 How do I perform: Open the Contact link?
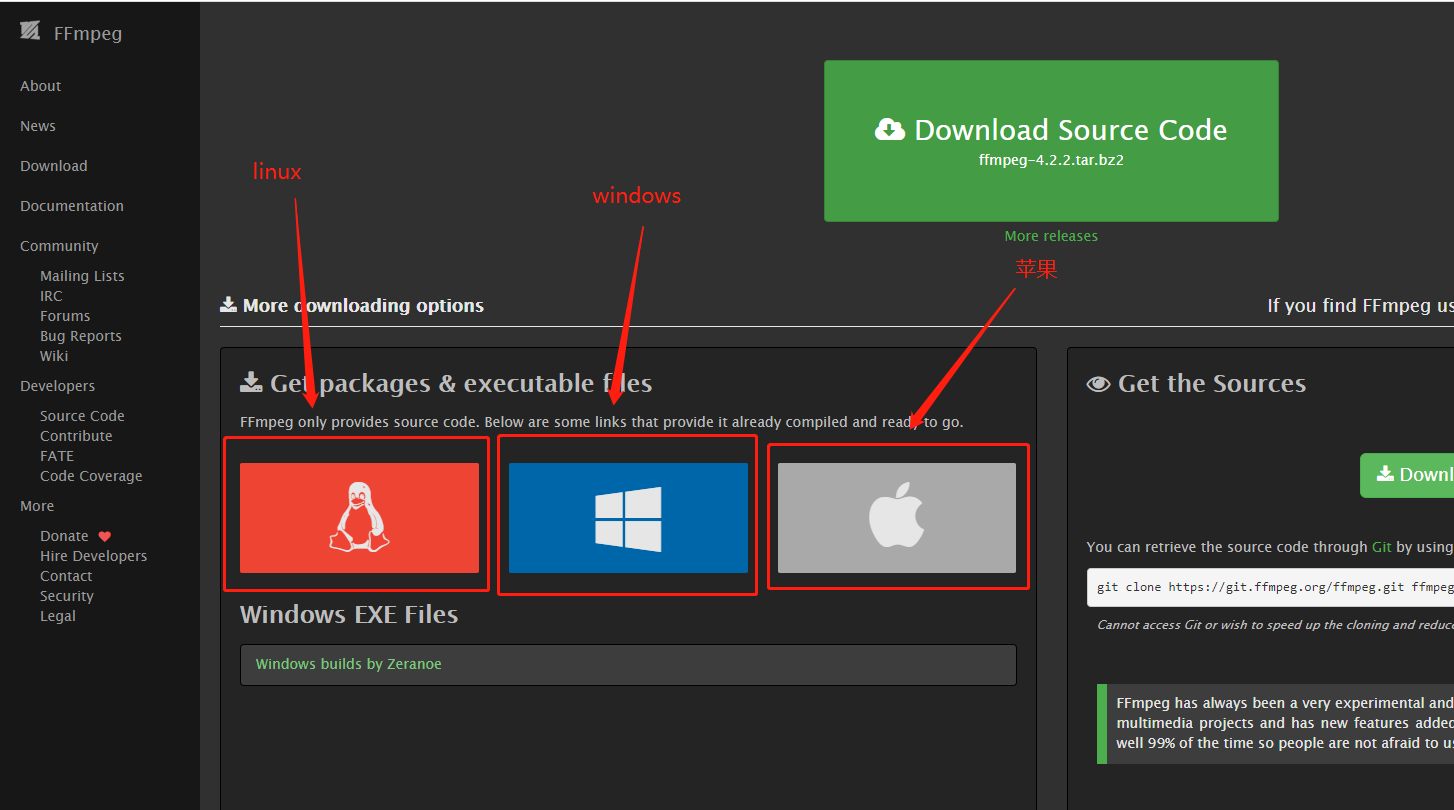point(66,576)
